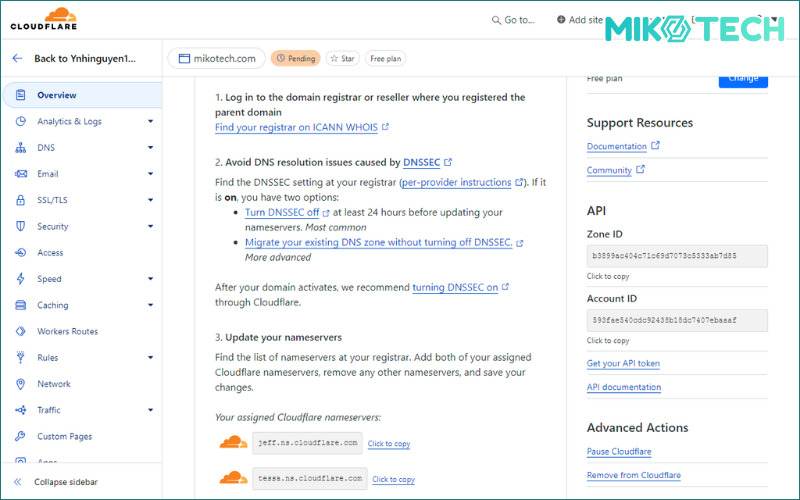800x500 pixels.
Task: Click the search magnifier icon near Go to
Action: 496,20
